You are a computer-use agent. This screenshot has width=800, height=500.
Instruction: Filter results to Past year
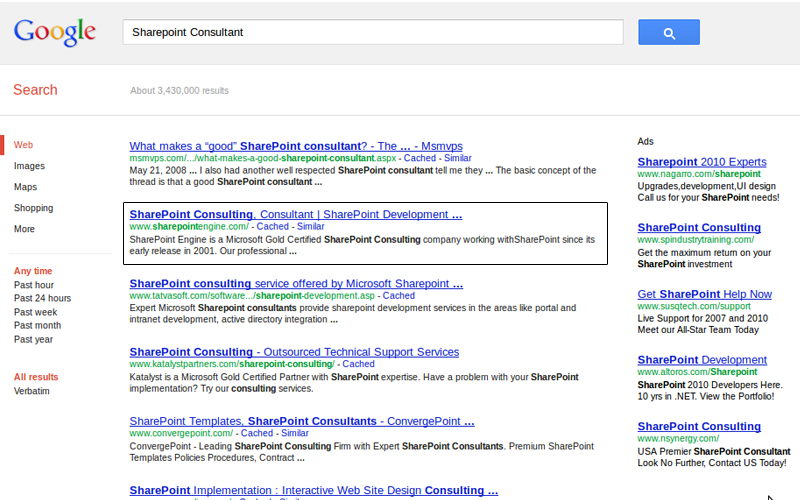(x=33, y=339)
